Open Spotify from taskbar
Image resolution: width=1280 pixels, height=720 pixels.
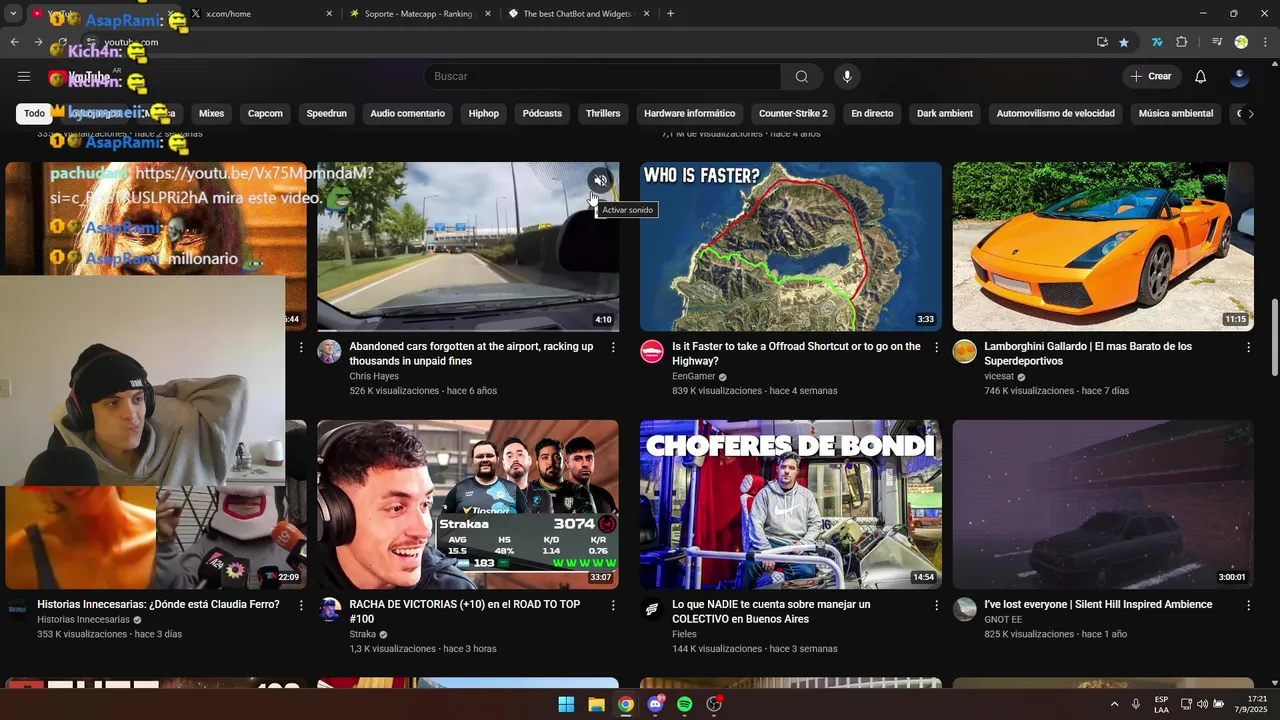(x=685, y=704)
